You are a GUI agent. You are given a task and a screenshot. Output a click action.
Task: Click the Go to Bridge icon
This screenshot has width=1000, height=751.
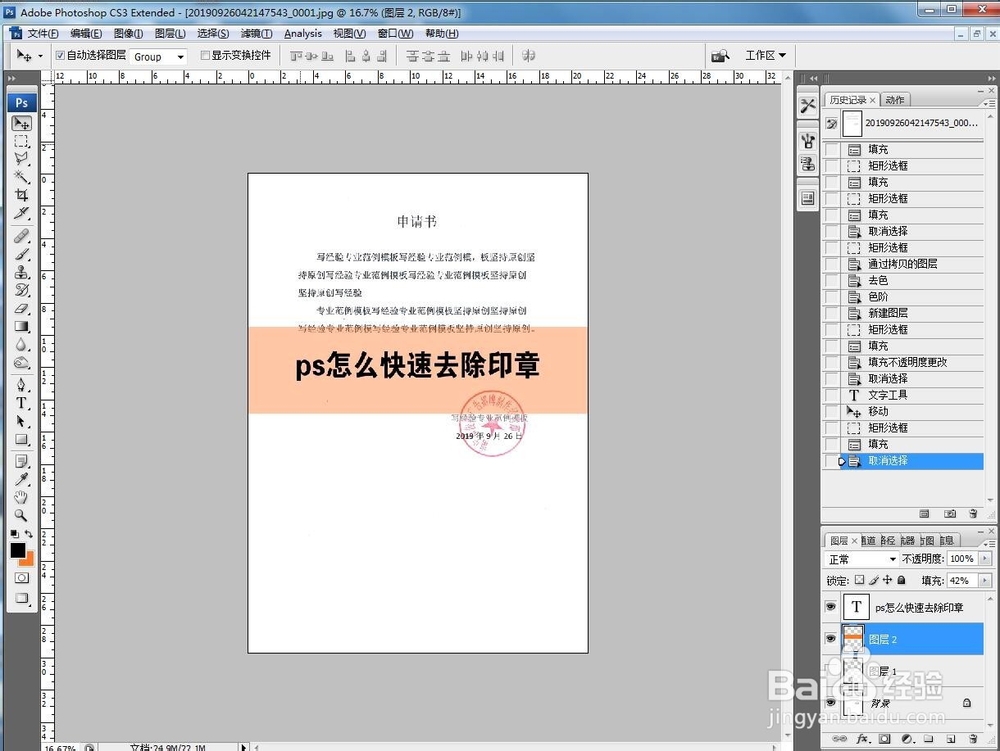coord(720,56)
